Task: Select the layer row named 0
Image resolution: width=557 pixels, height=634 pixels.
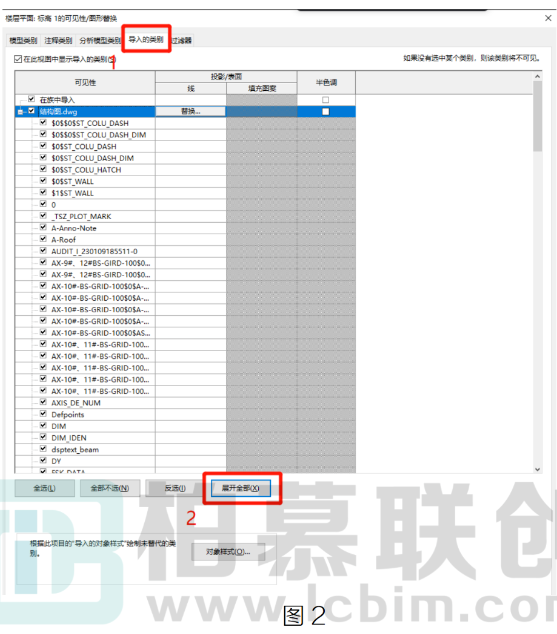Action: point(54,205)
